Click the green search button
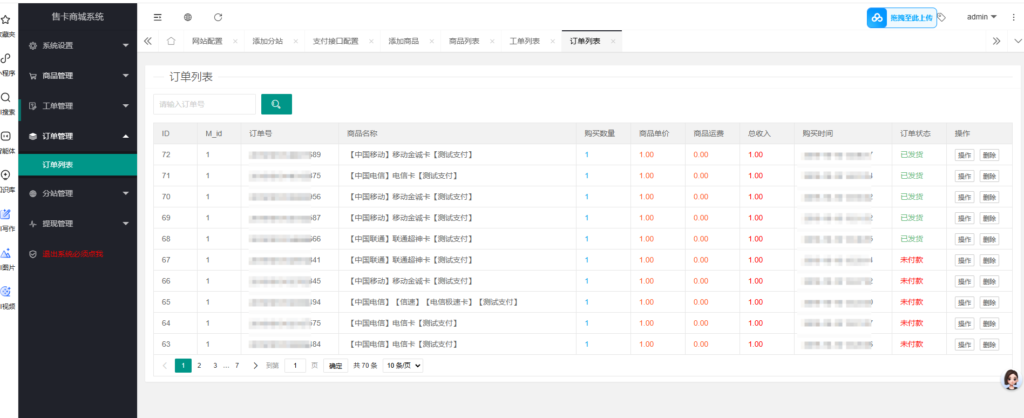1024x418 pixels. 276,104
